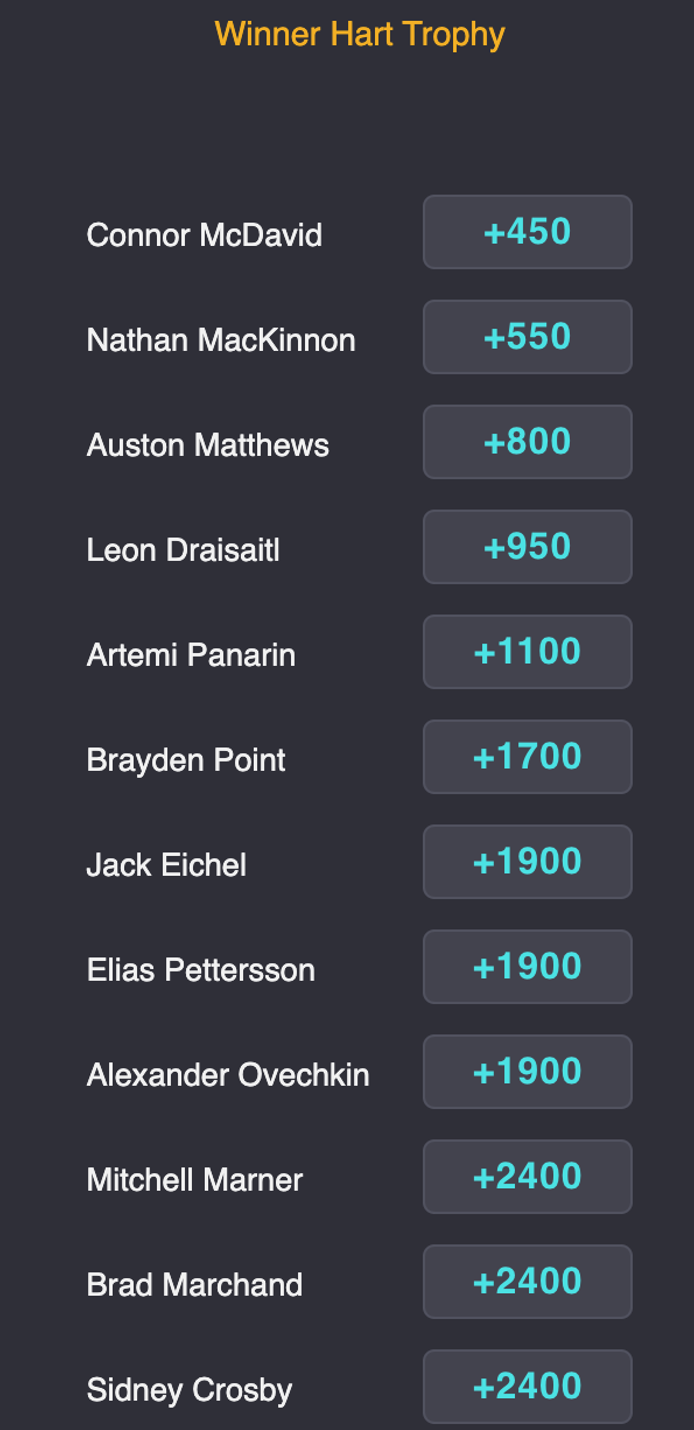Click the Artemi Panarin player name

tap(191, 655)
